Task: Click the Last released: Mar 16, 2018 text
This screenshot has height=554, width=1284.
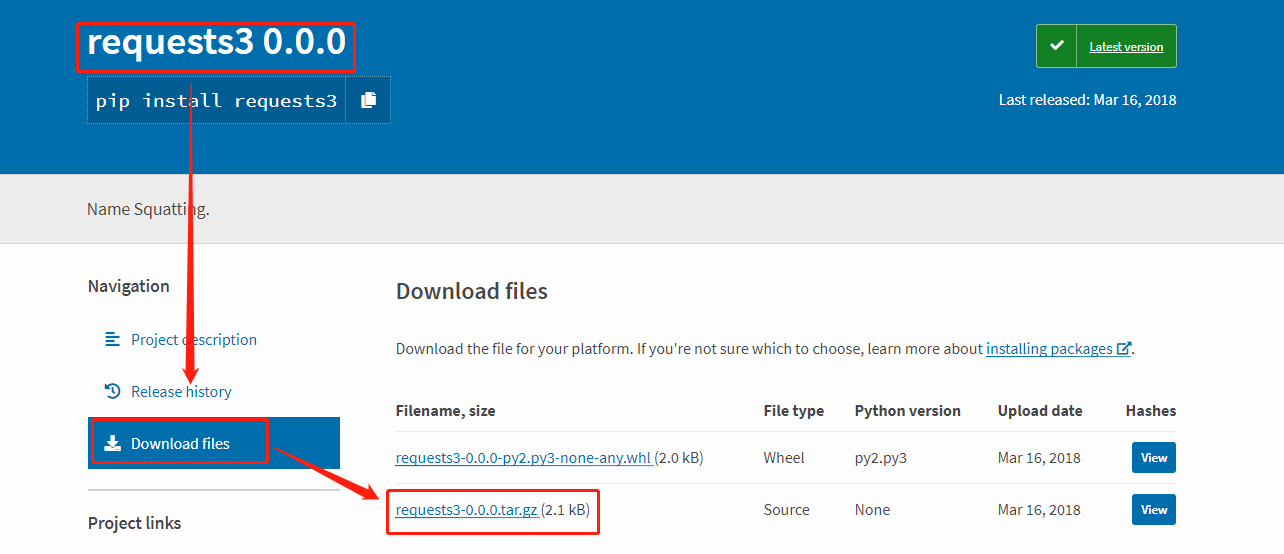Action: pyautogui.click(x=1087, y=100)
